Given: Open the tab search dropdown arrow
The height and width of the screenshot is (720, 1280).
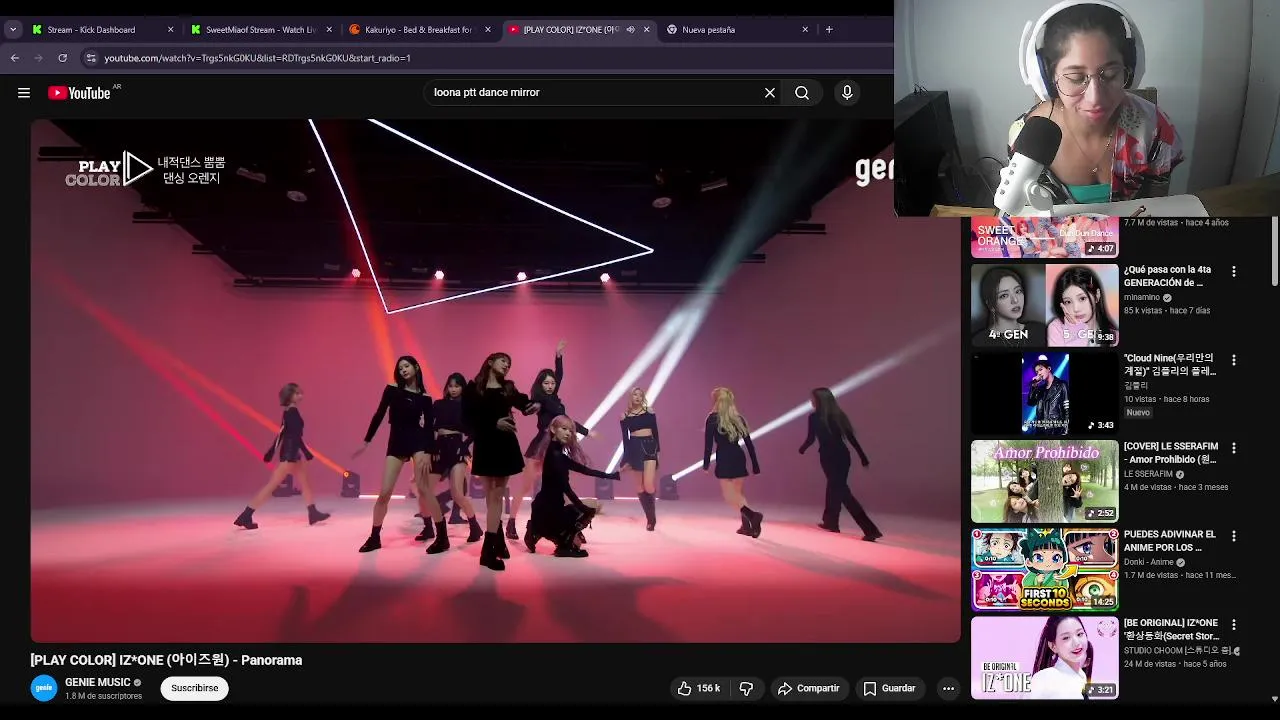Looking at the screenshot, I should [x=13, y=29].
